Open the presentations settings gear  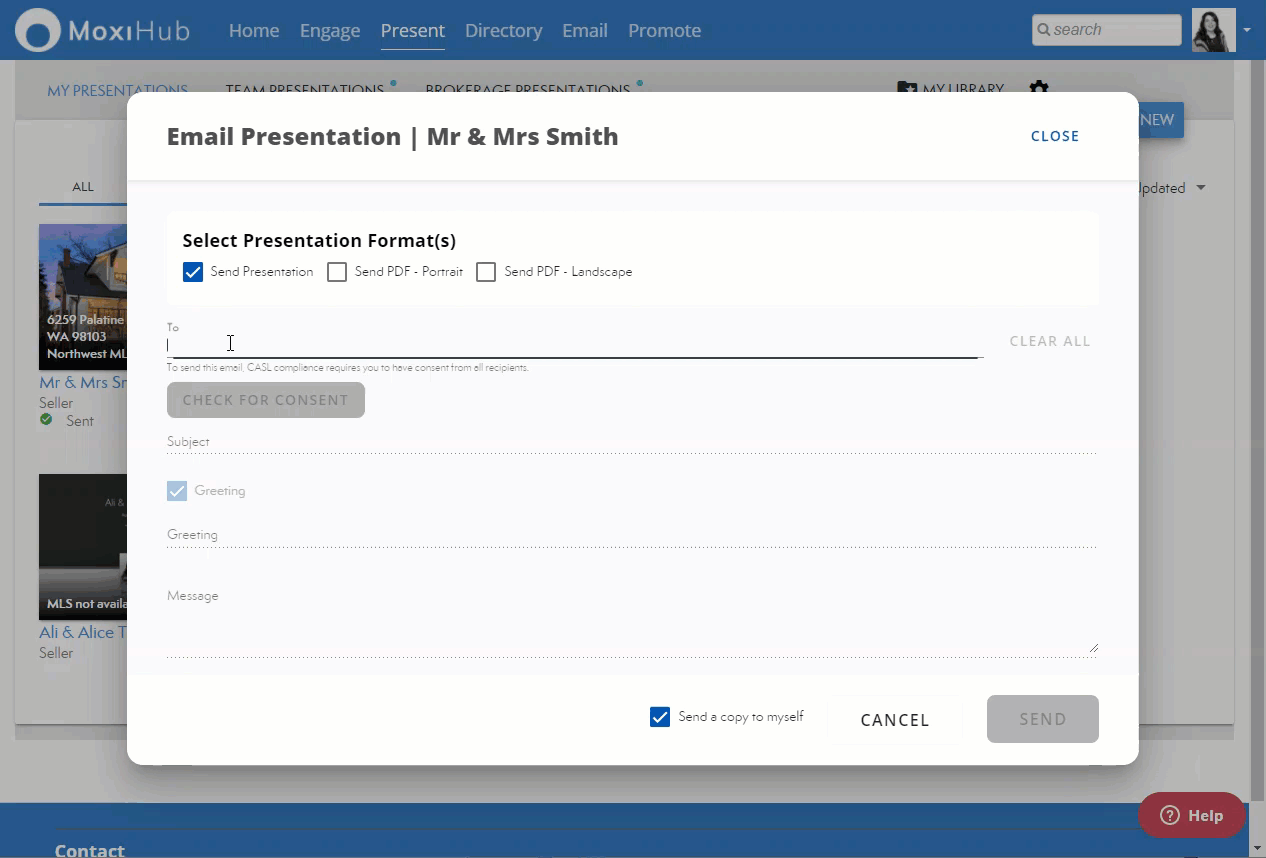click(1039, 89)
